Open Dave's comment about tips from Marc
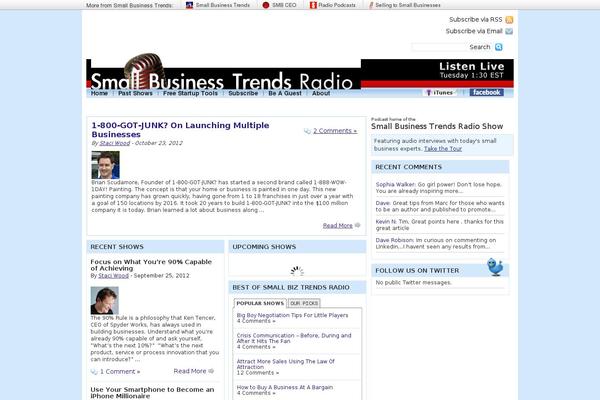The width and height of the screenshot is (600, 400). tap(440, 206)
